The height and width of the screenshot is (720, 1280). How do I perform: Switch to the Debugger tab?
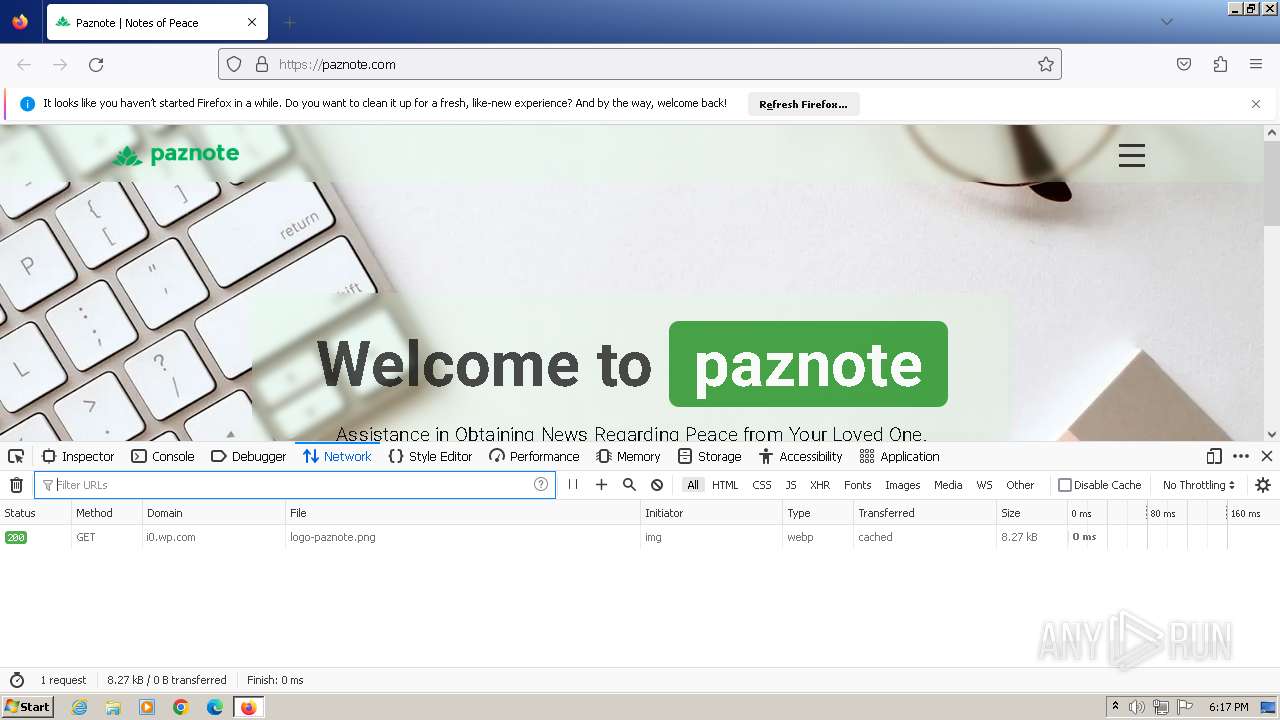pyautogui.click(x=249, y=456)
